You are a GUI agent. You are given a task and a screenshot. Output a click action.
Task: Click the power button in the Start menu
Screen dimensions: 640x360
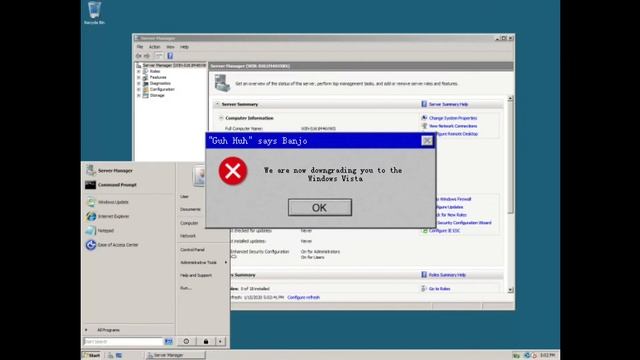186,342
